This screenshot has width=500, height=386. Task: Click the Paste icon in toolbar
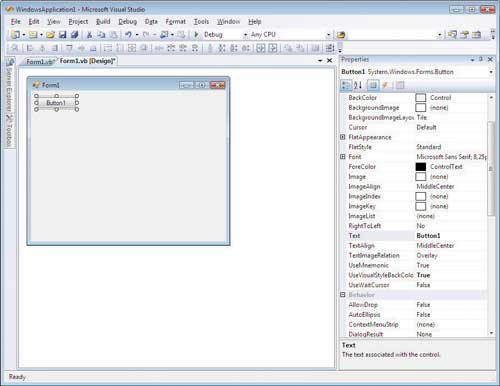pos(114,35)
